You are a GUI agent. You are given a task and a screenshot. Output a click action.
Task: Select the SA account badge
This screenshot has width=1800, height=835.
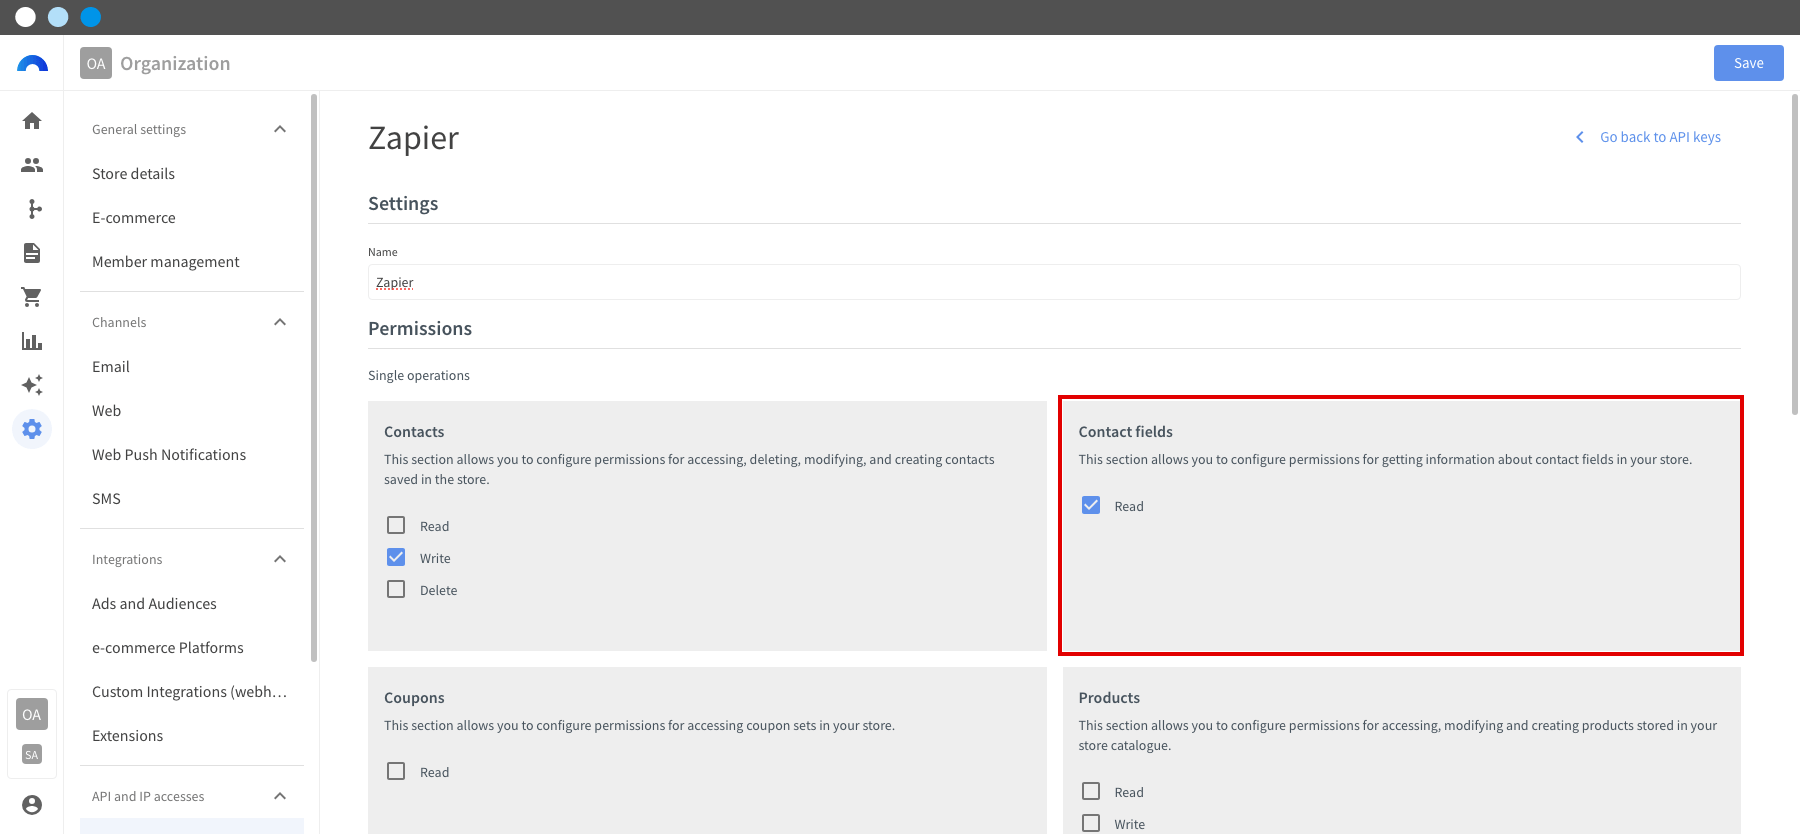click(x=32, y=755)
